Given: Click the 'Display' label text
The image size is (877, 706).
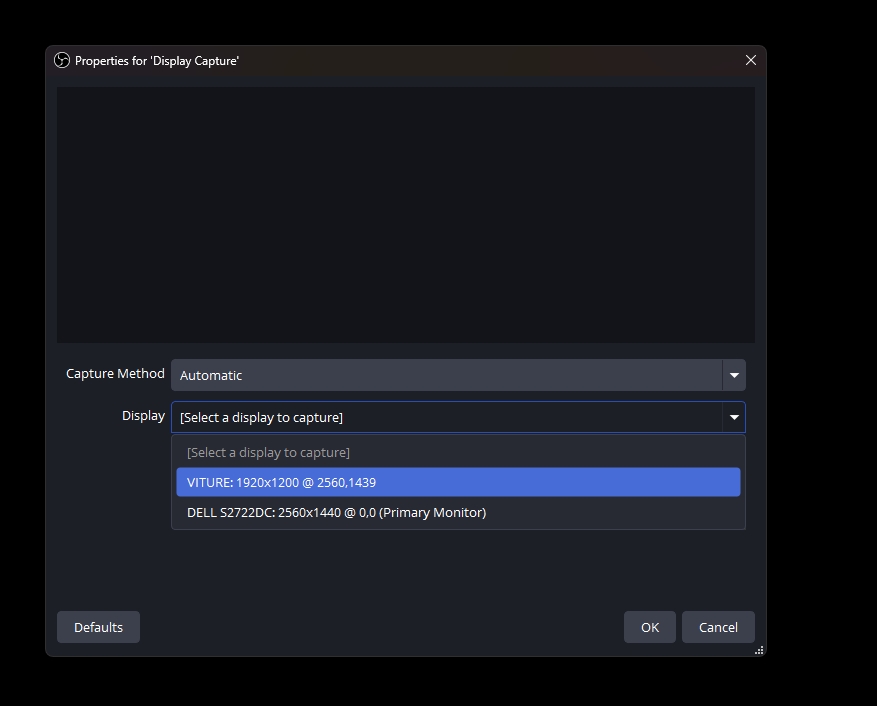Looking at the screenshot, I should coord(143,415).
